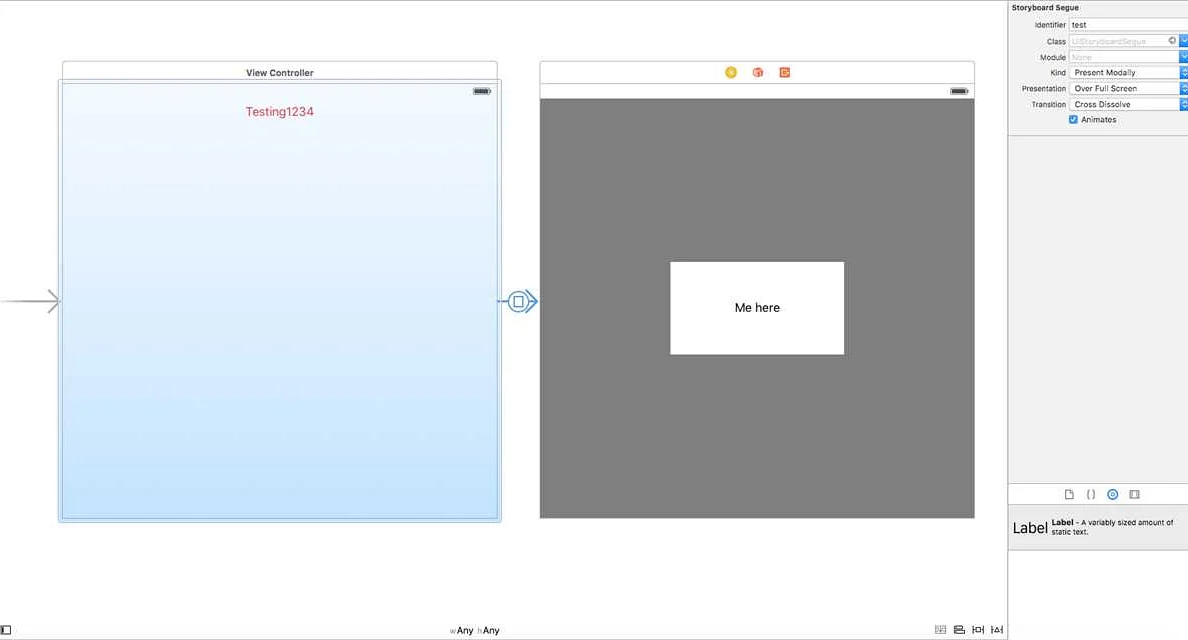Show the Media library icon

pyautogui.click(x=1135, y=493)
